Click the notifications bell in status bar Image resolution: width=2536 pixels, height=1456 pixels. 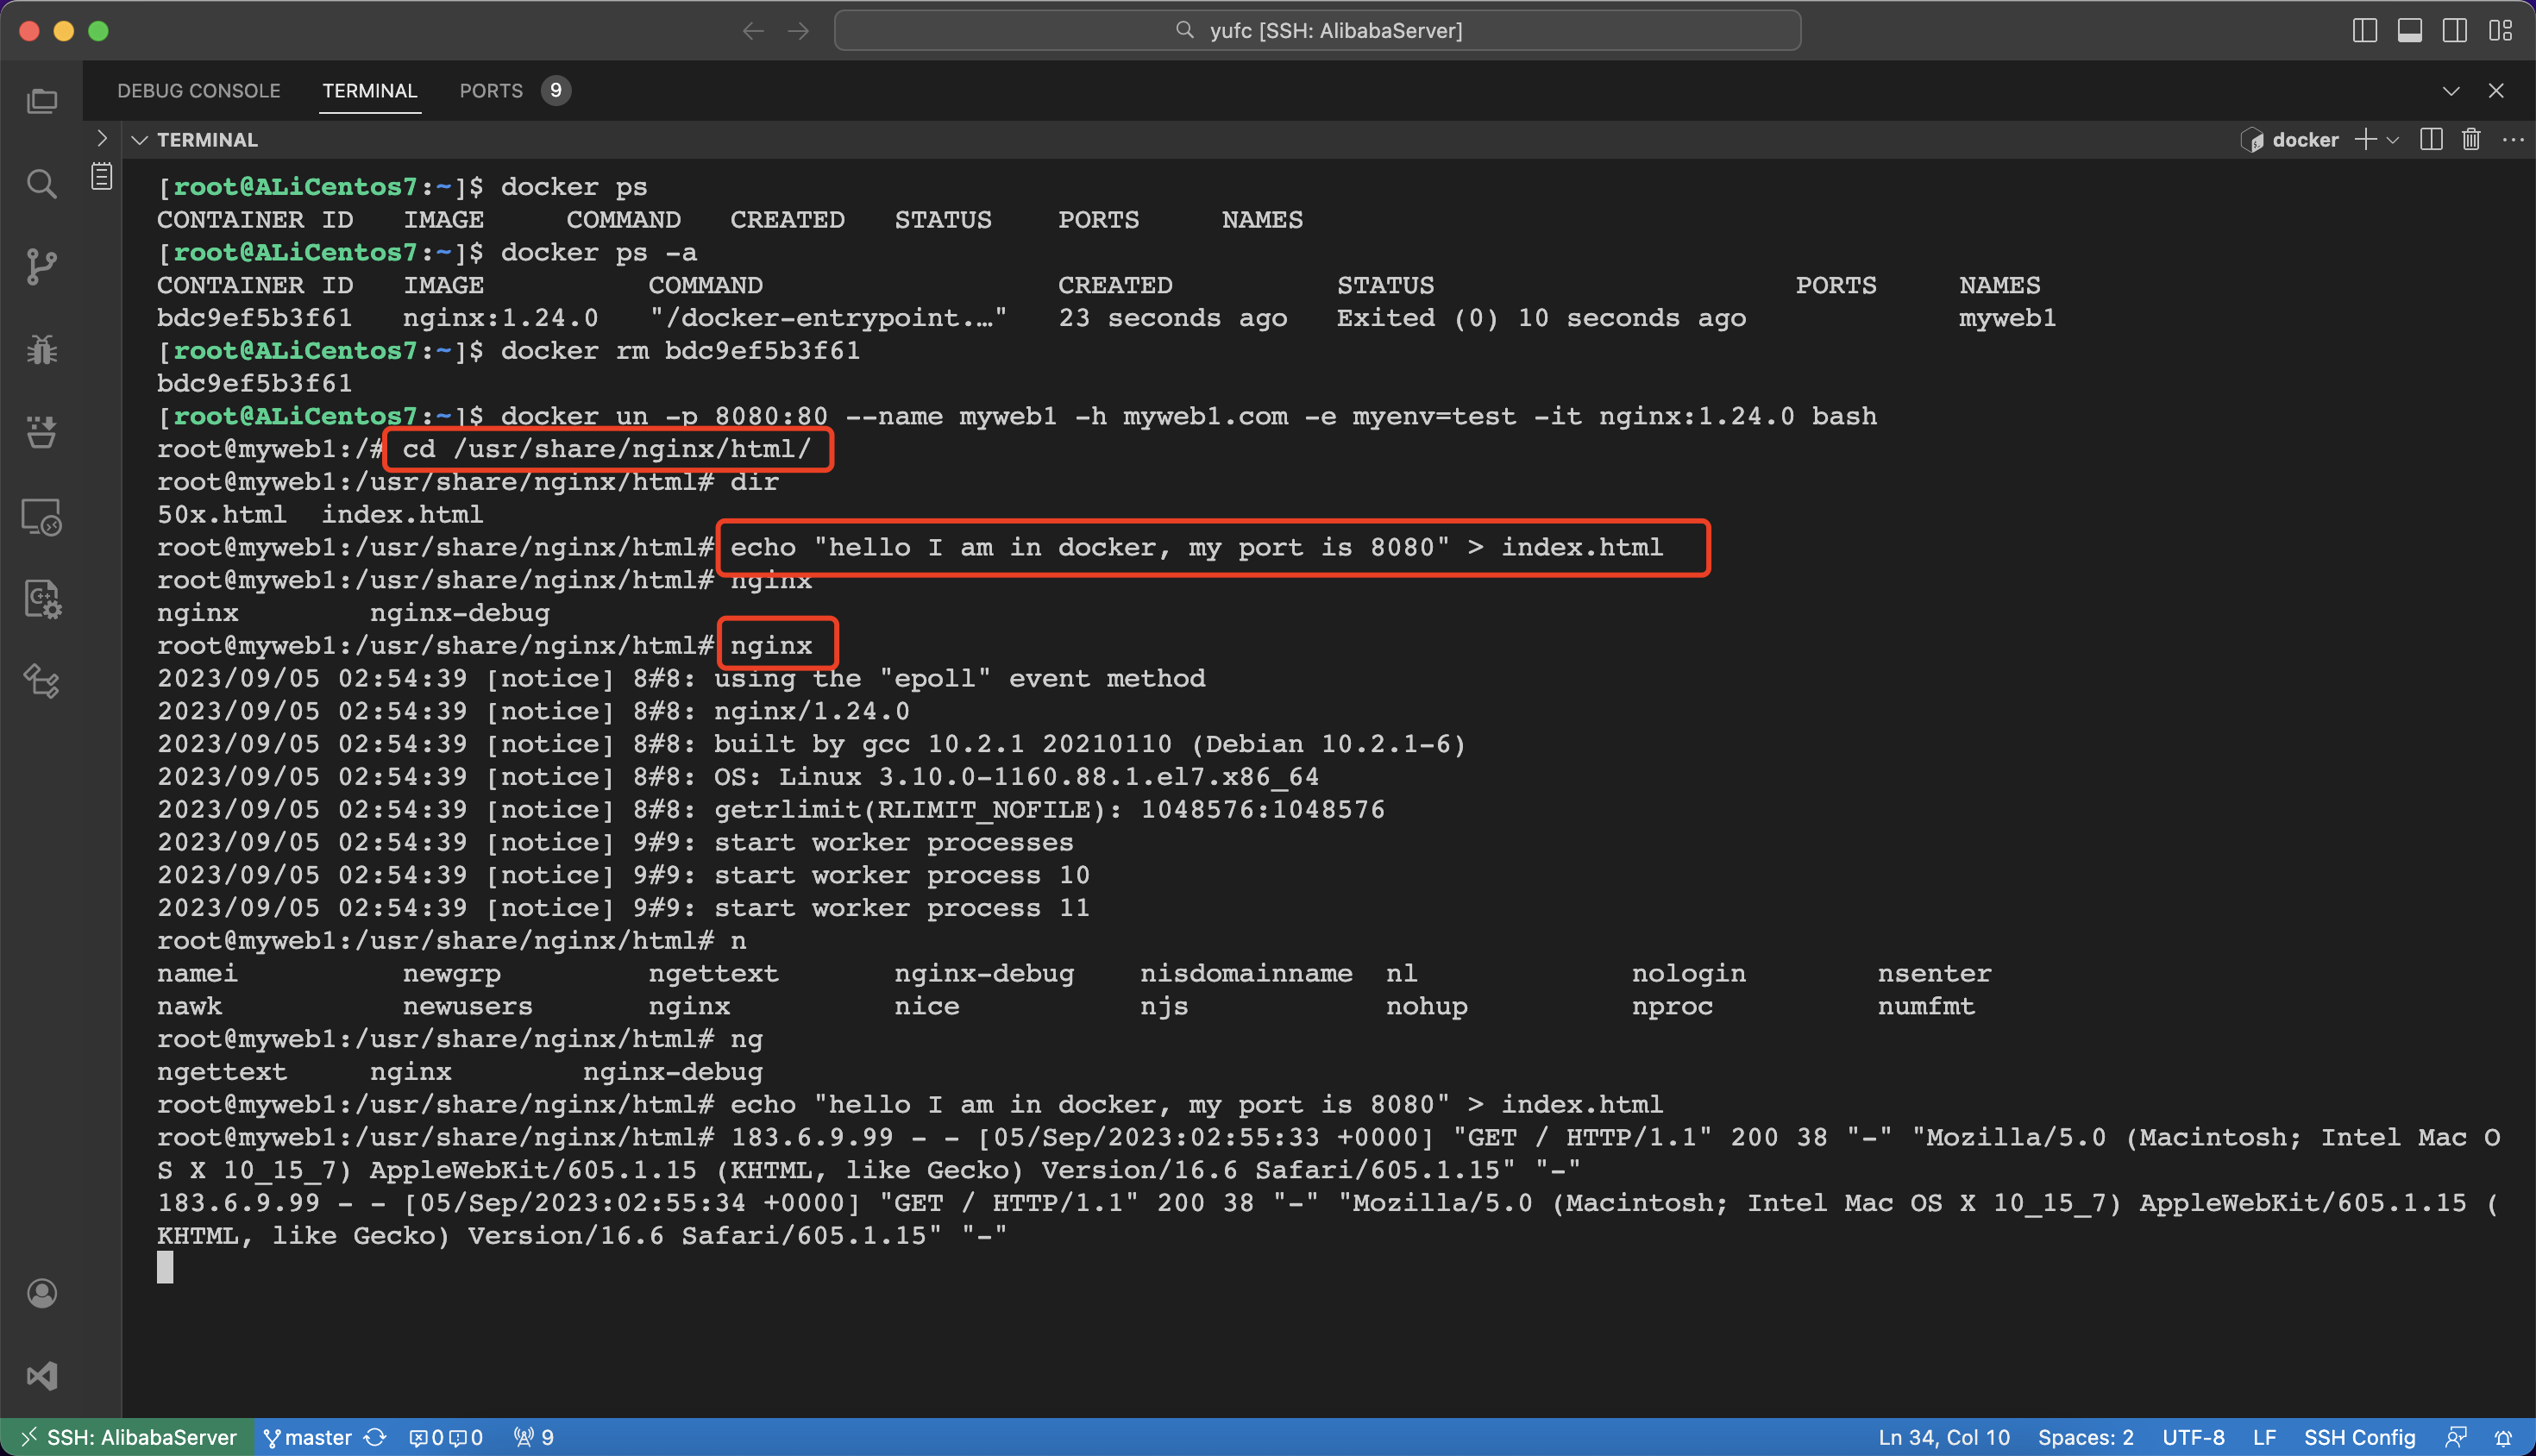coord(2503,1437)
